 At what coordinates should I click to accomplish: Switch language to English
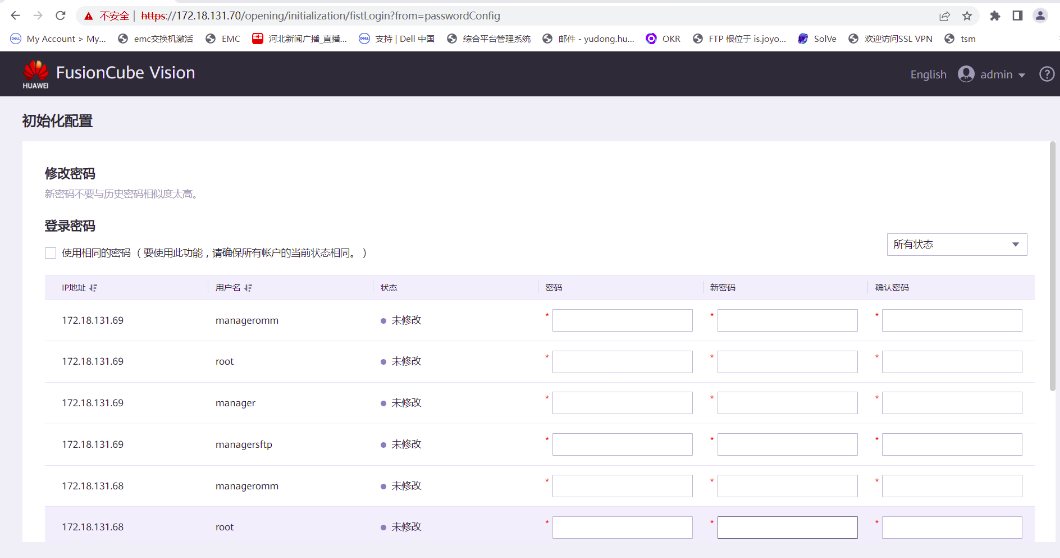928,74
